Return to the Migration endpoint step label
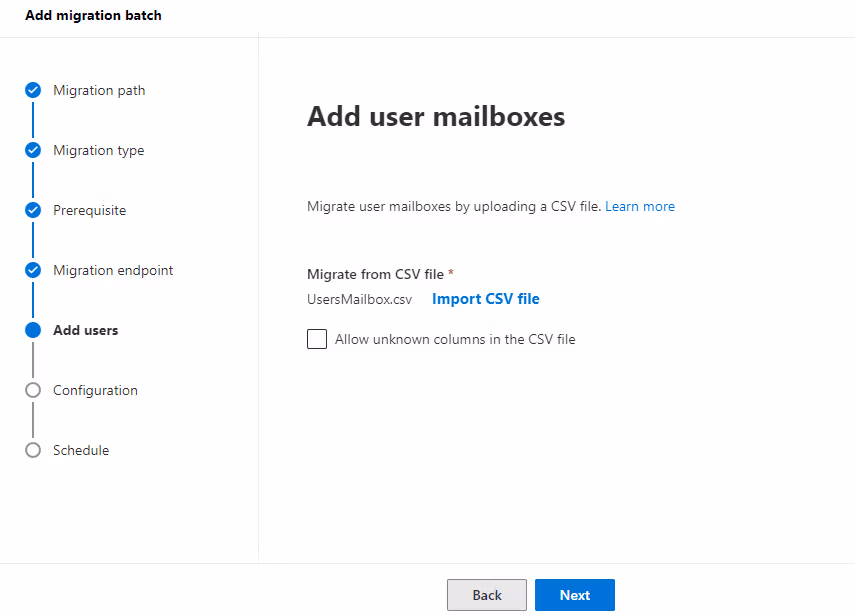 click(x=113, y=270)
